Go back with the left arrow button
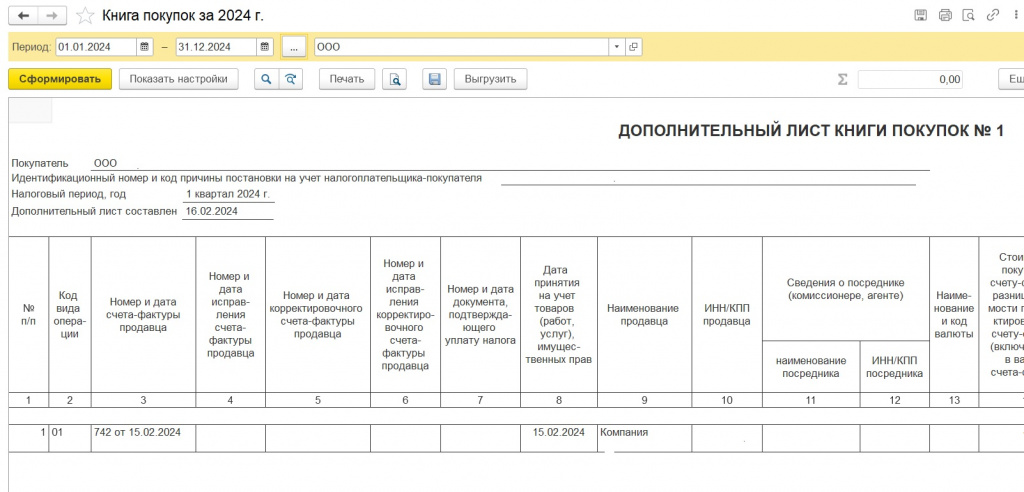This screenshot has height=492, width=1024. pos(23,16)
